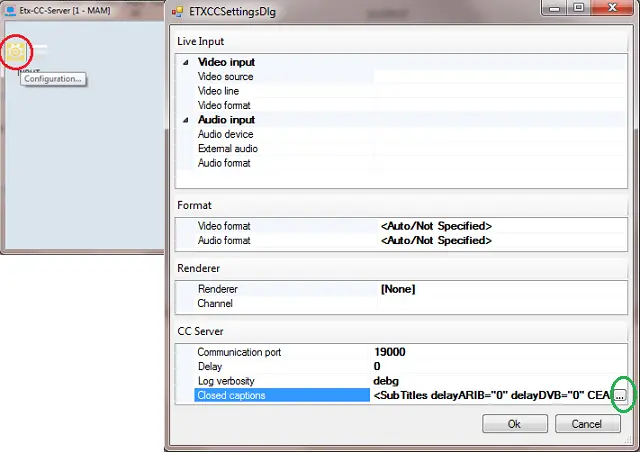Click the ETXCCSettingsDlg title bar icon
Viewport: 640px width, 453px height.
pos(178,13)
